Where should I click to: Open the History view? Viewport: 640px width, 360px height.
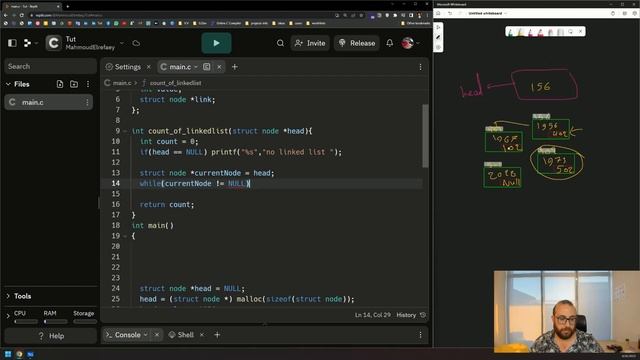click(x=411, y=315)
